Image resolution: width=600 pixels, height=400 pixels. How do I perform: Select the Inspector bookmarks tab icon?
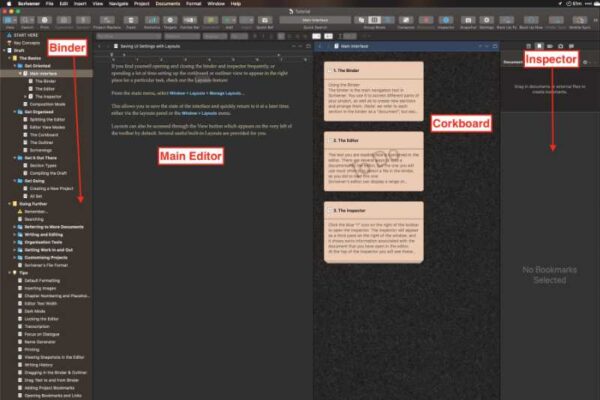539,46
